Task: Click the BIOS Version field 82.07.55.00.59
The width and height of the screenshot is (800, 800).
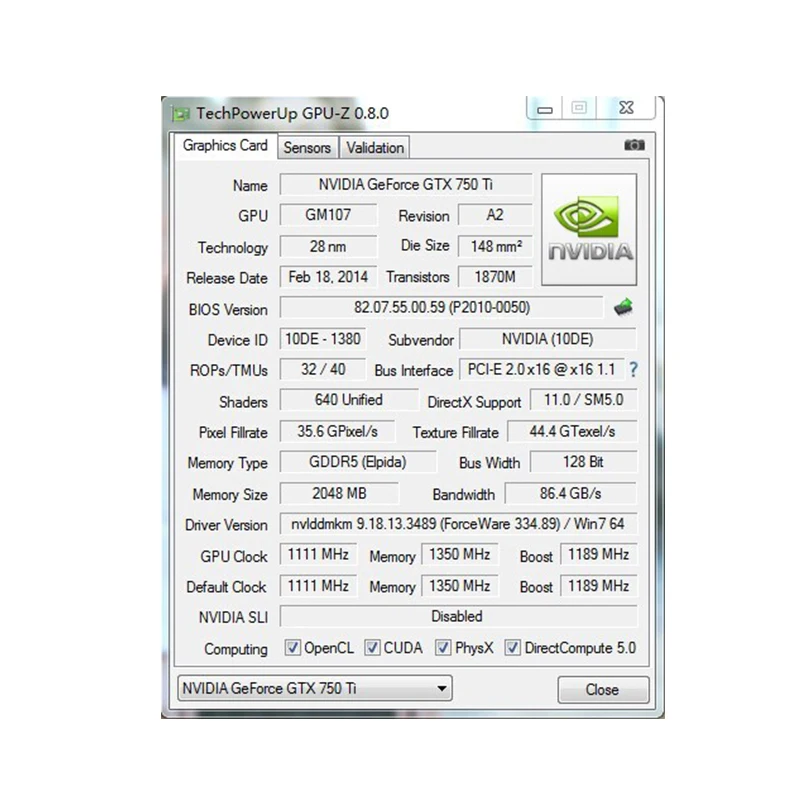Action: click(442, 307)
